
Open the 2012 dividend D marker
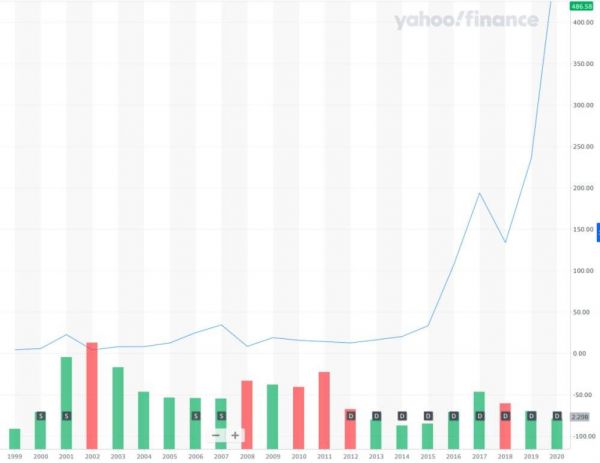pos(351,415)
